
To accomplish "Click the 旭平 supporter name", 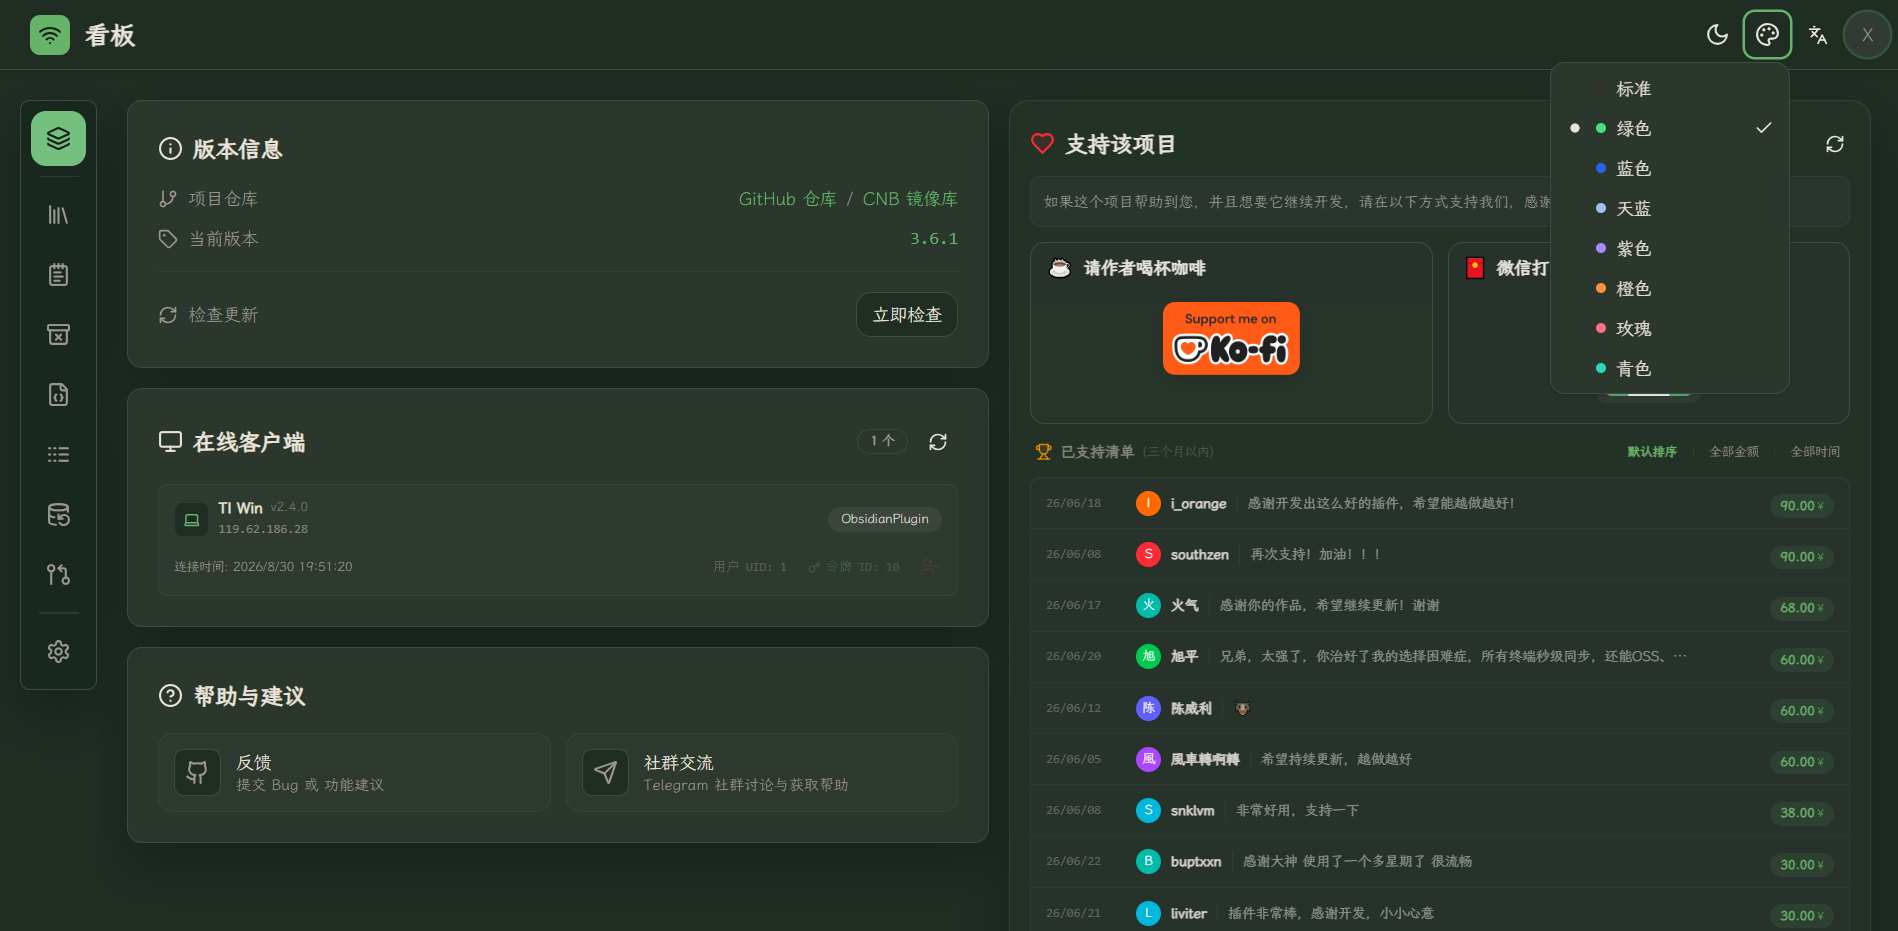I will point(1184,657).
